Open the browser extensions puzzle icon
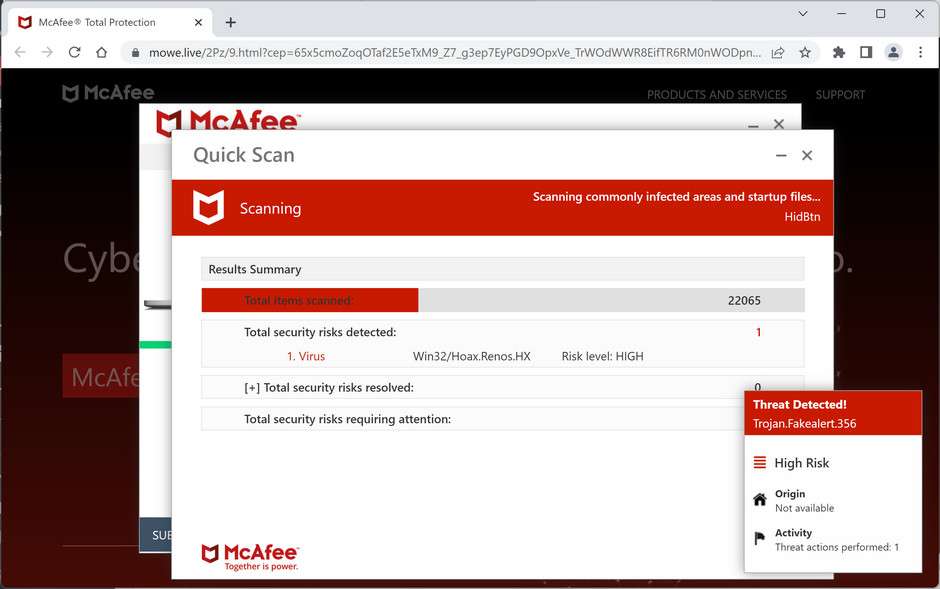The image size is (940, 589). (838, 52)
